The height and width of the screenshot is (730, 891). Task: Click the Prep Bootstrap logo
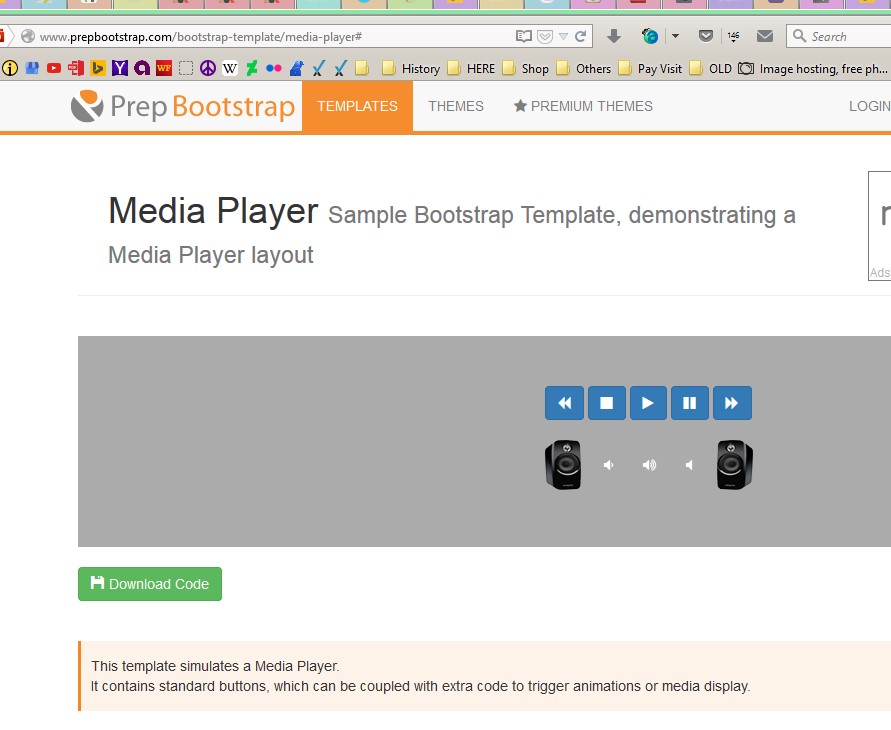tap(183, 106)
